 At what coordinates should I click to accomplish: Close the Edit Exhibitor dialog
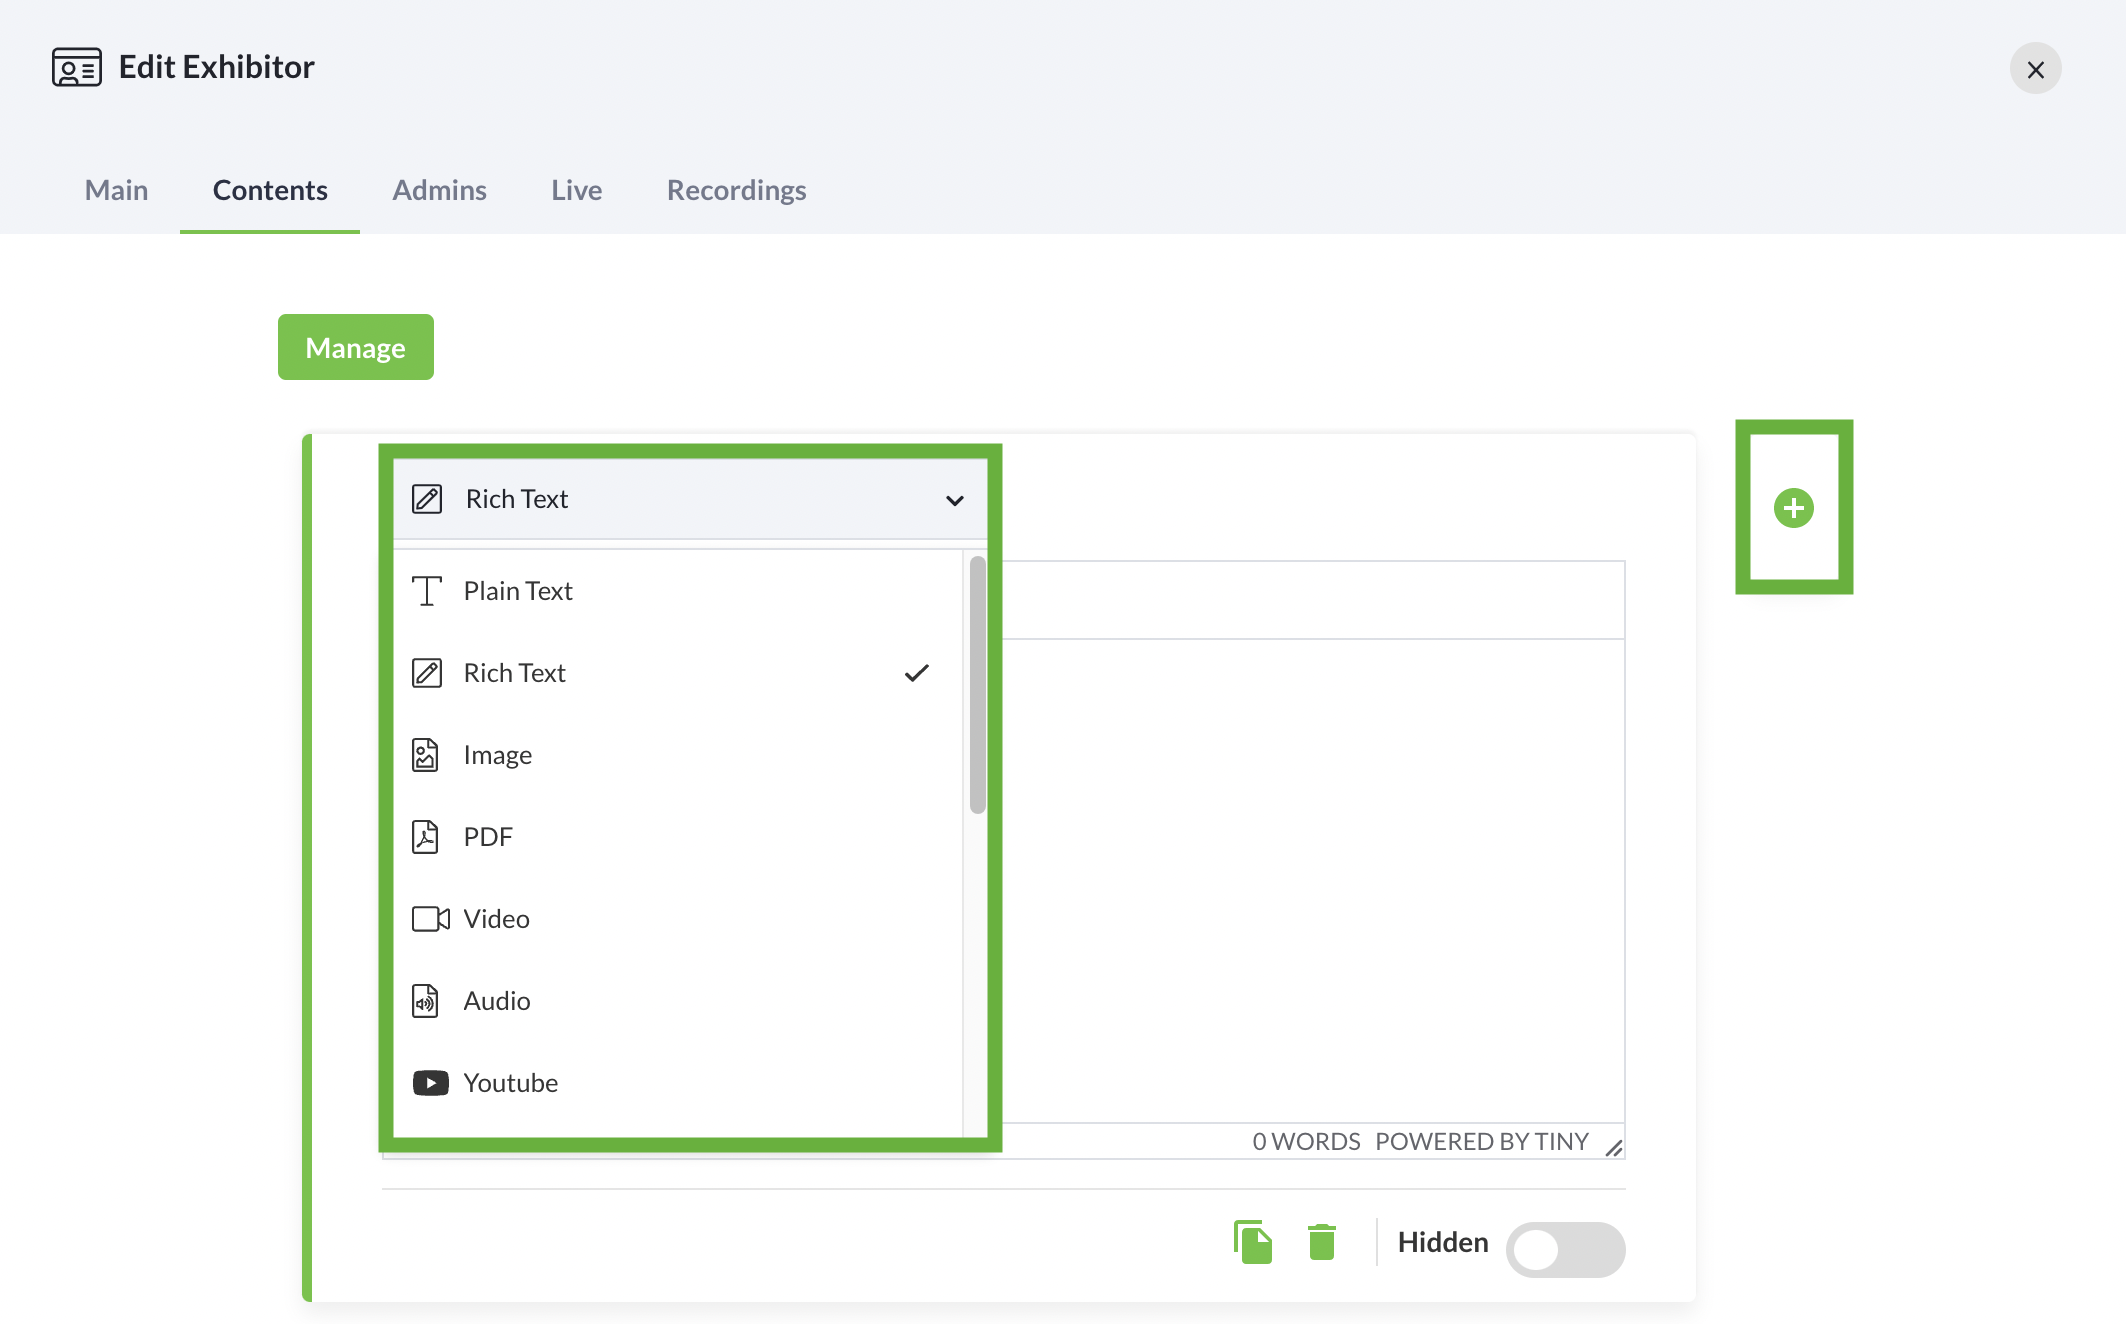2035,69
